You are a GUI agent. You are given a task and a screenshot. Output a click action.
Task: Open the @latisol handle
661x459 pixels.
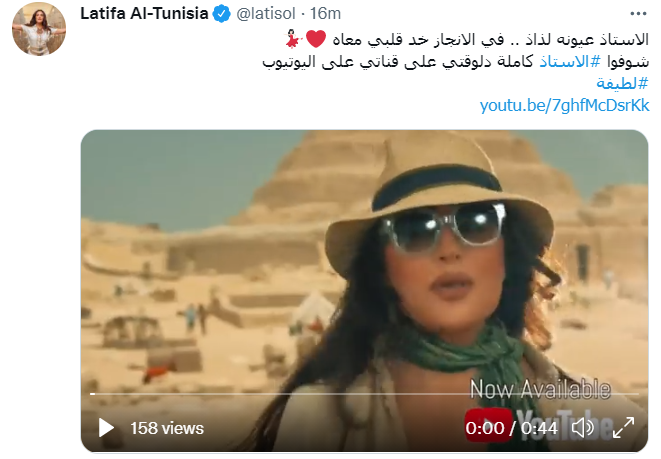266,14
